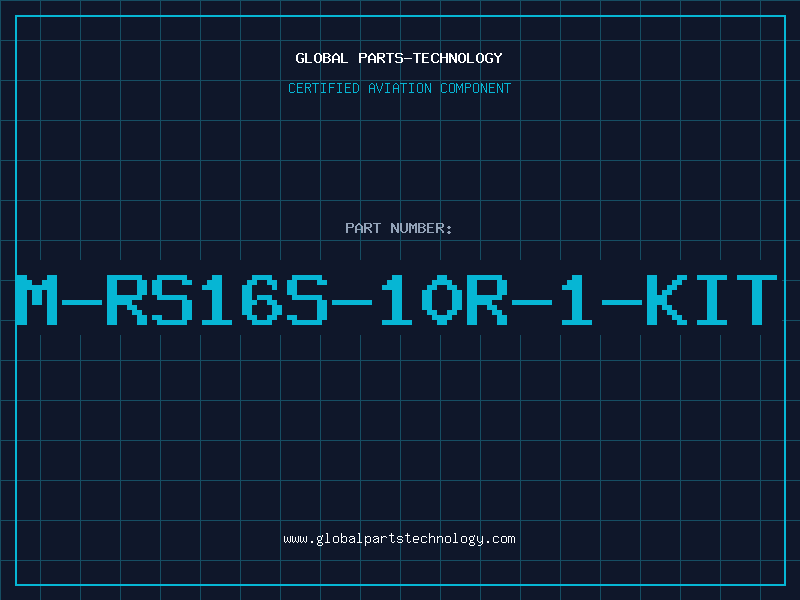The height and width of the screenshot is (600, 800).
Task: Click the 'PART NUMBER:' label
Action: coord(399,228)
